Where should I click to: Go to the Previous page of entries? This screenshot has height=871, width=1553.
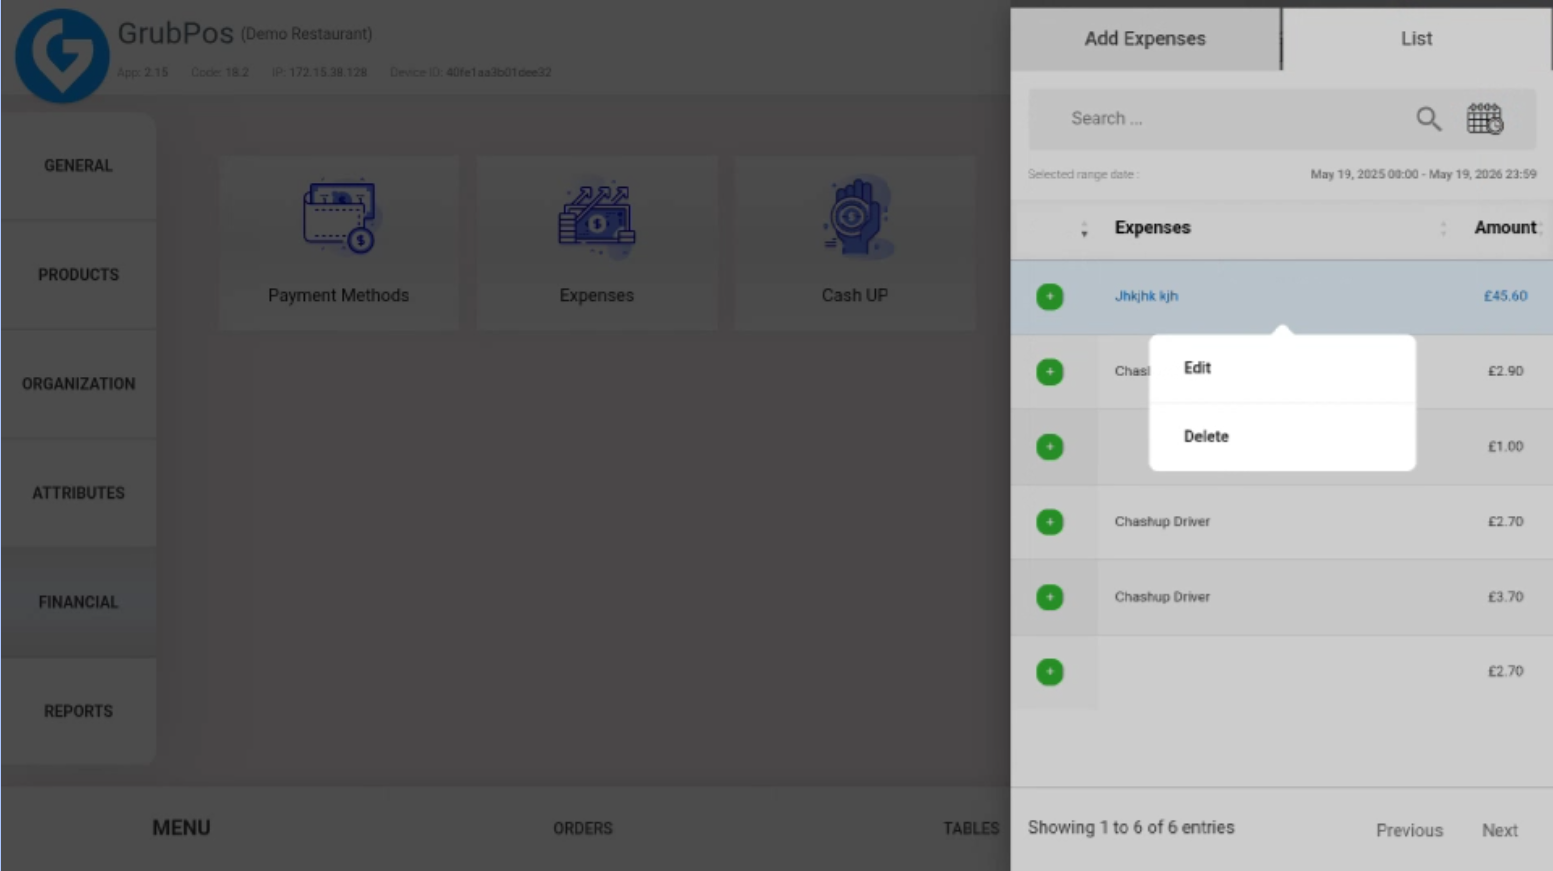coord(1409,831)
